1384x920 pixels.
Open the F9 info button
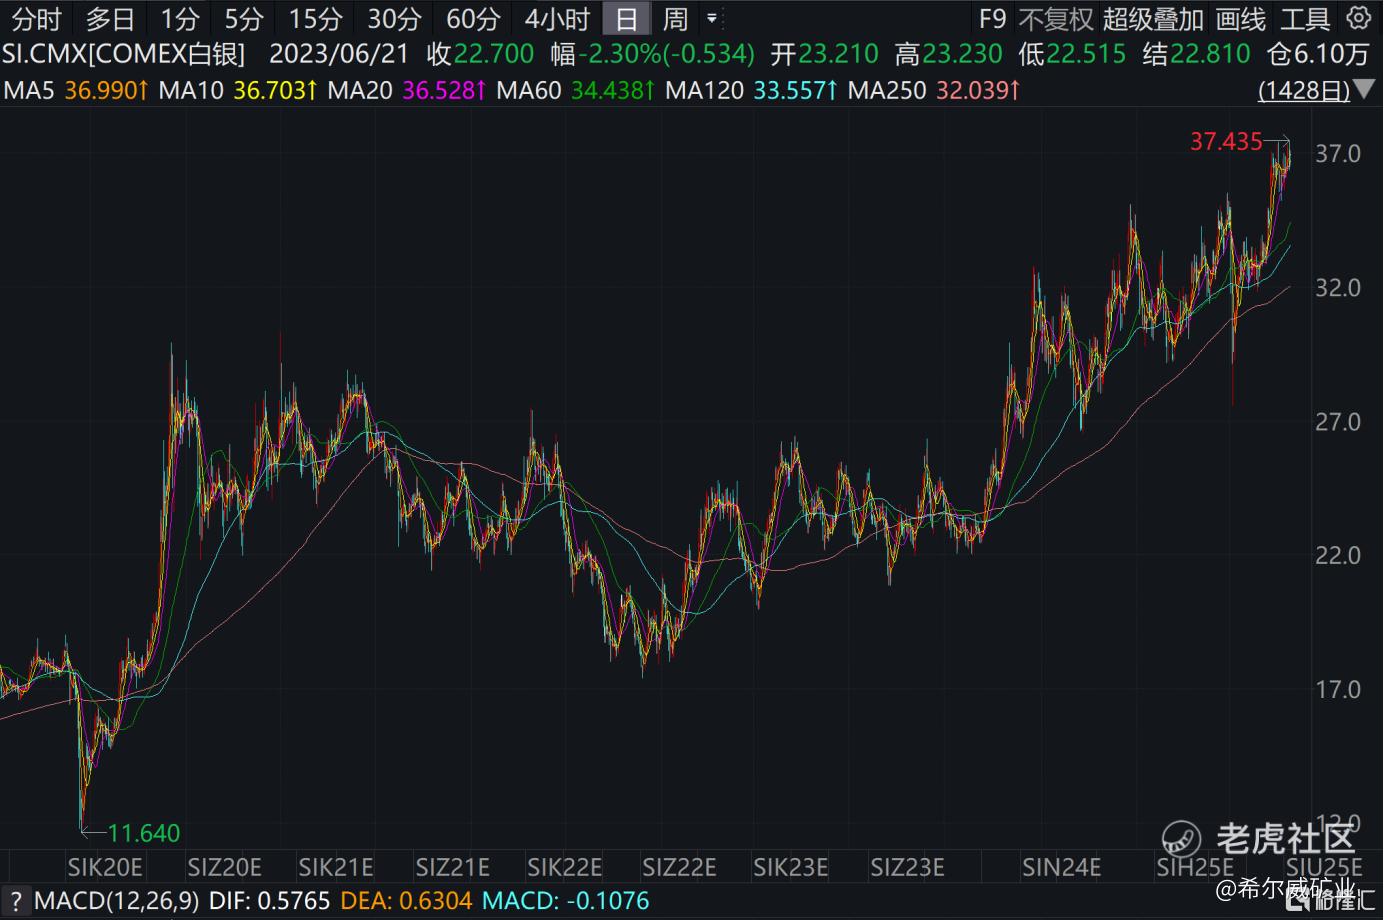pos(992,19)
